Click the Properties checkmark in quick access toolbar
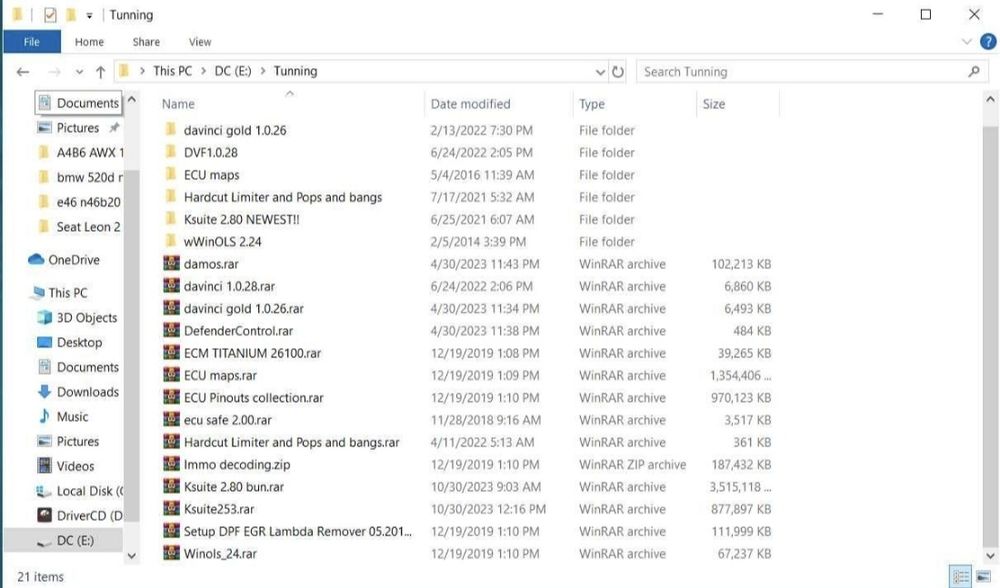This screenshot has width=1000, height=588. coord(50,15)
